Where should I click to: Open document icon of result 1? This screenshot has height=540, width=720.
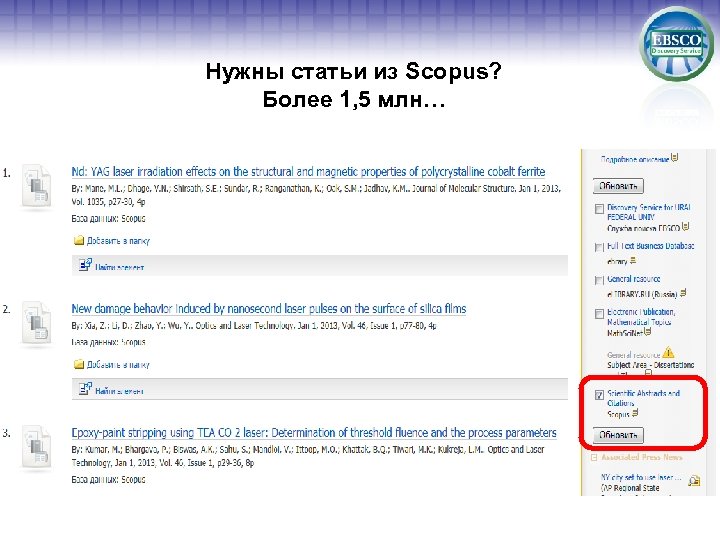[x=36, y=186]
